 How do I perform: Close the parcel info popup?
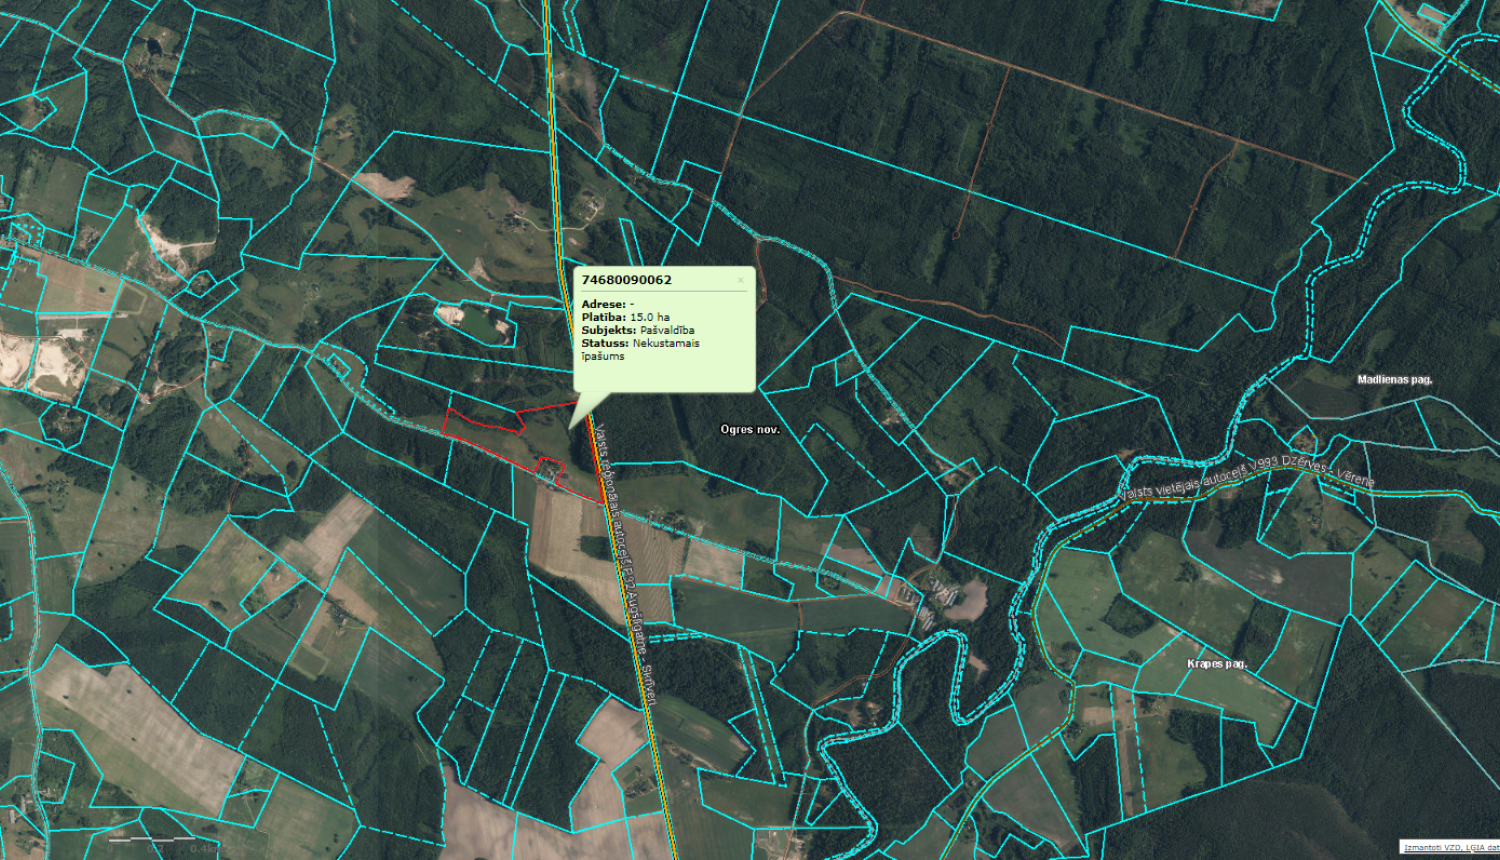pyautogui.click(x=741, y=280)
